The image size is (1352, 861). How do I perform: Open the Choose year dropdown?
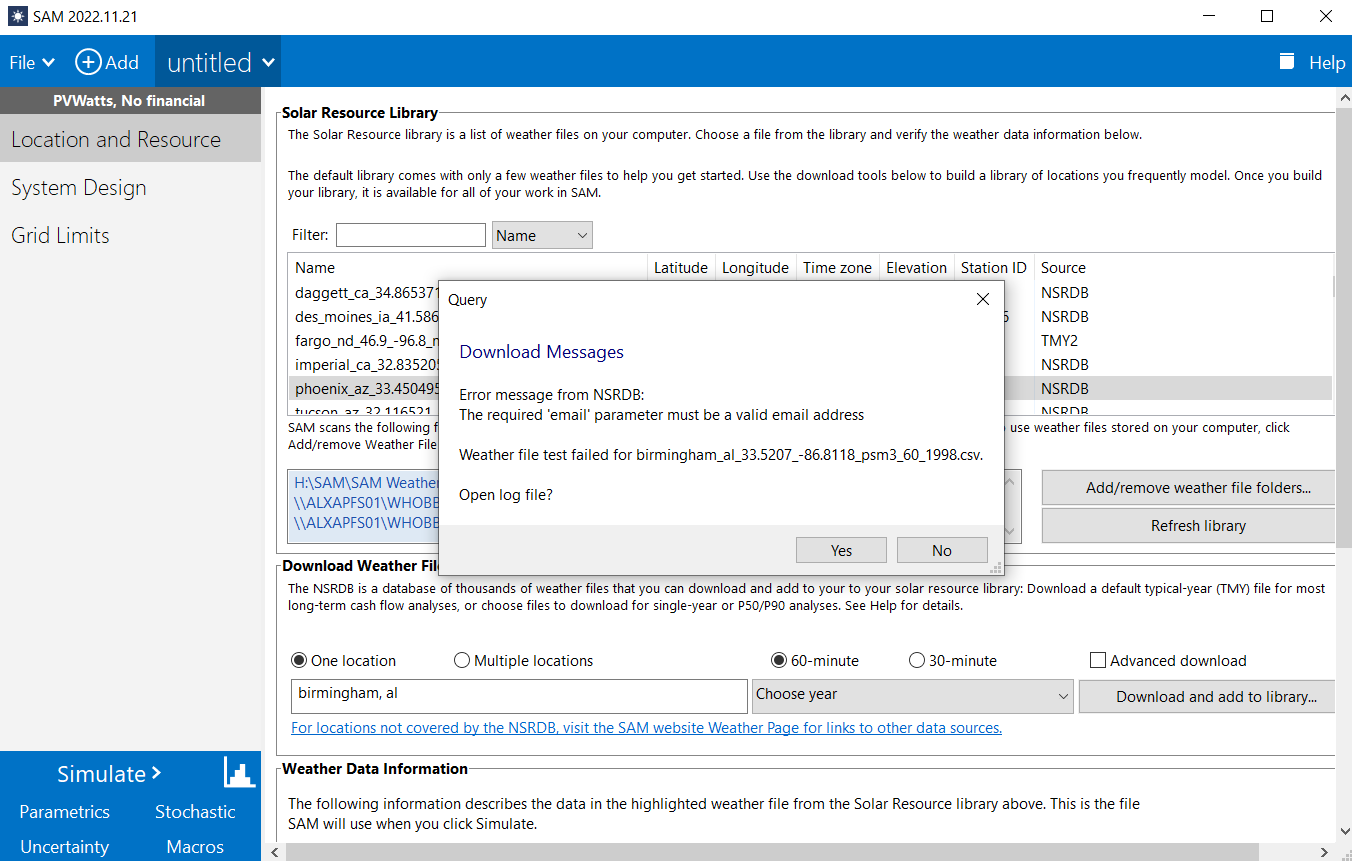click(x=911, y=696)
